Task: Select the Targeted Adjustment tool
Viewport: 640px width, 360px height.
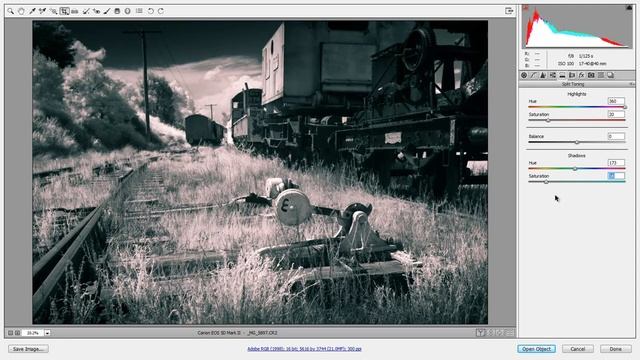Action: click(x=53, y=11)
